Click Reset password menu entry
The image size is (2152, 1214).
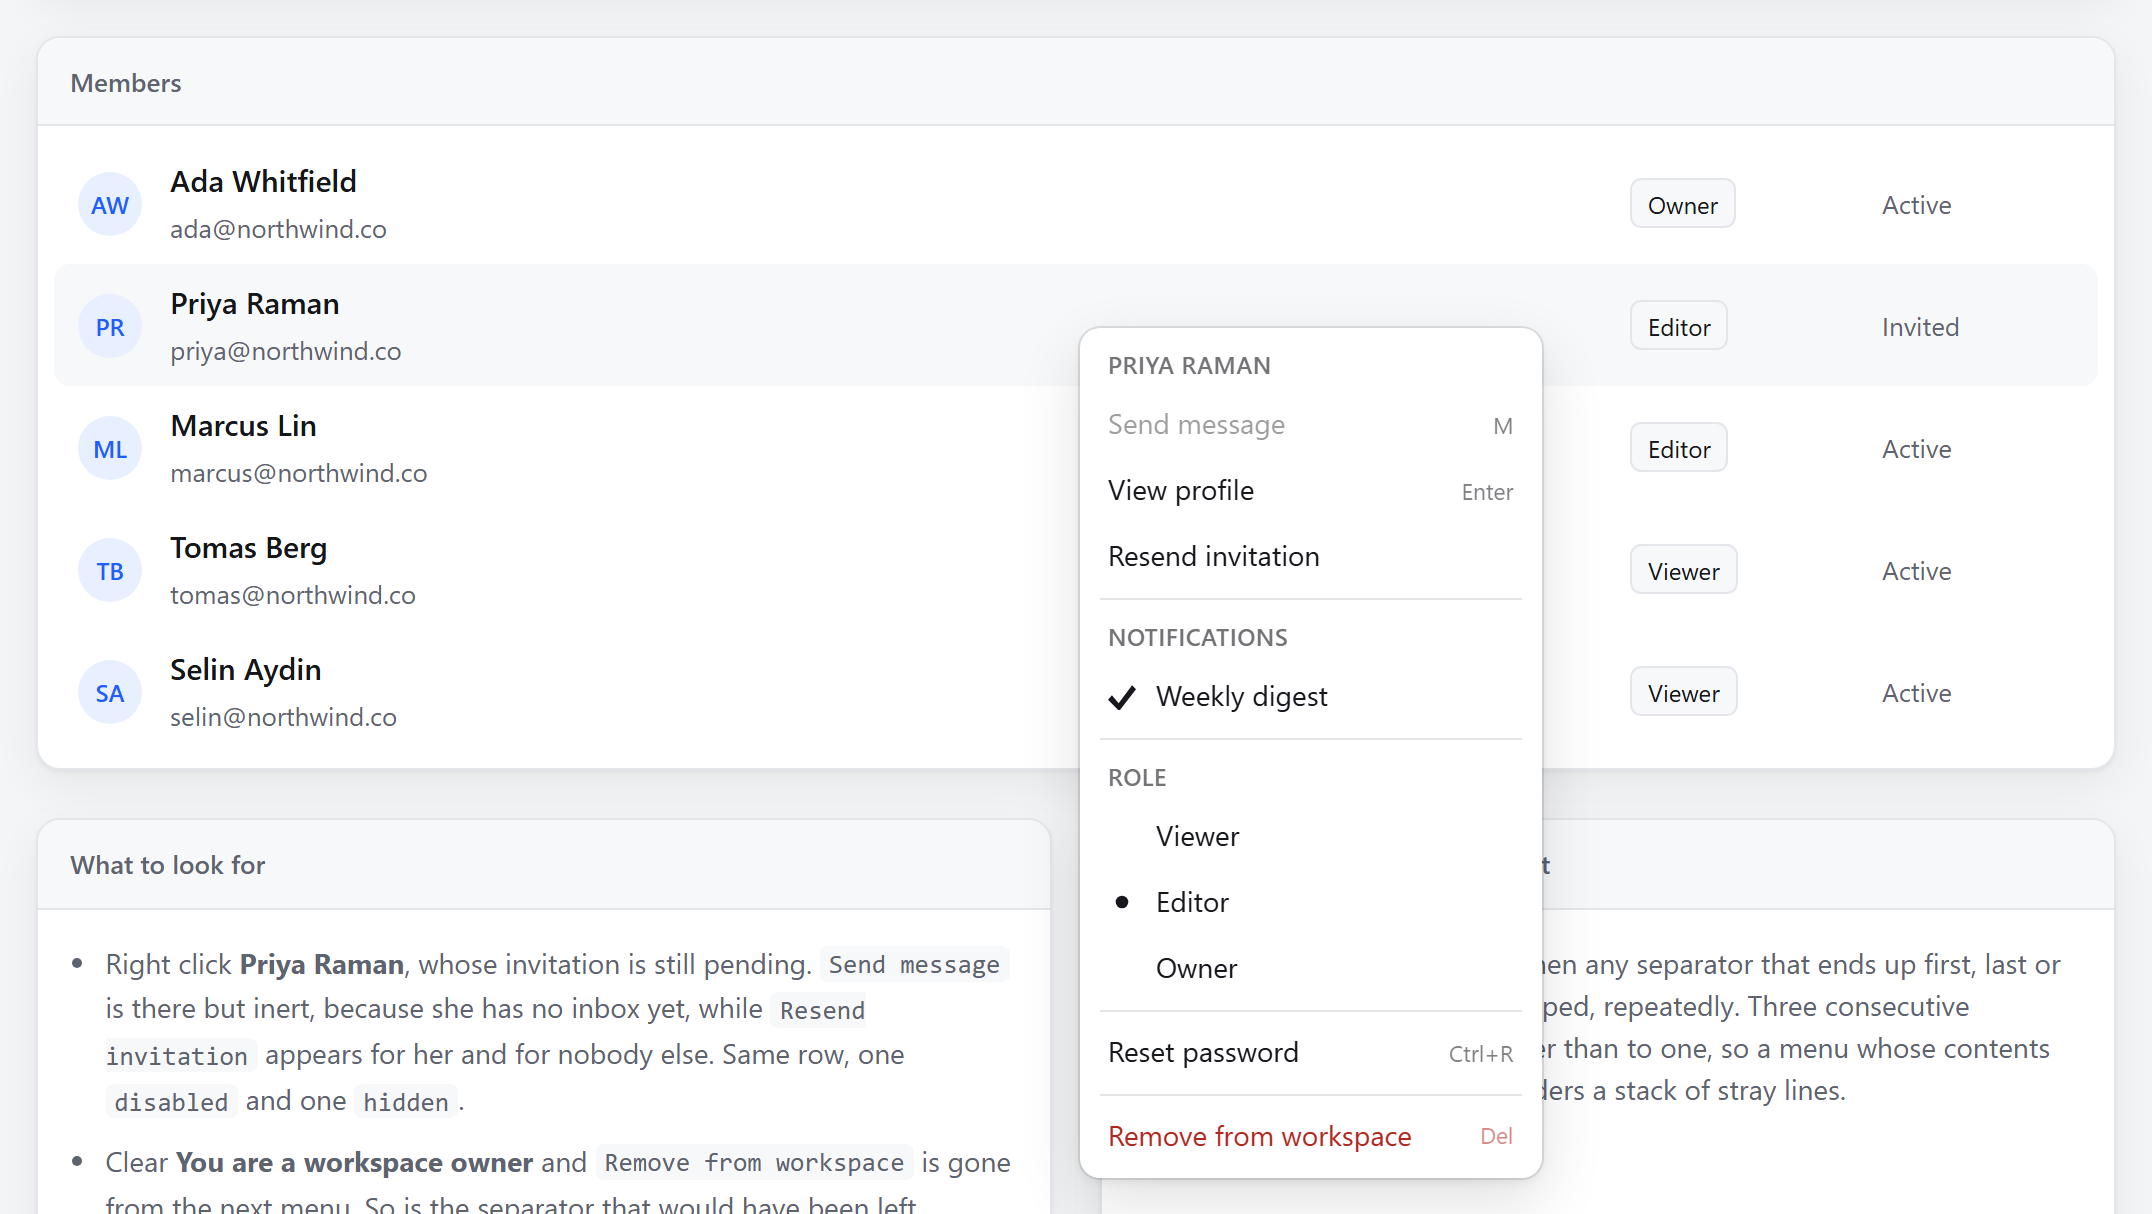click(x=1310, y=1053)
